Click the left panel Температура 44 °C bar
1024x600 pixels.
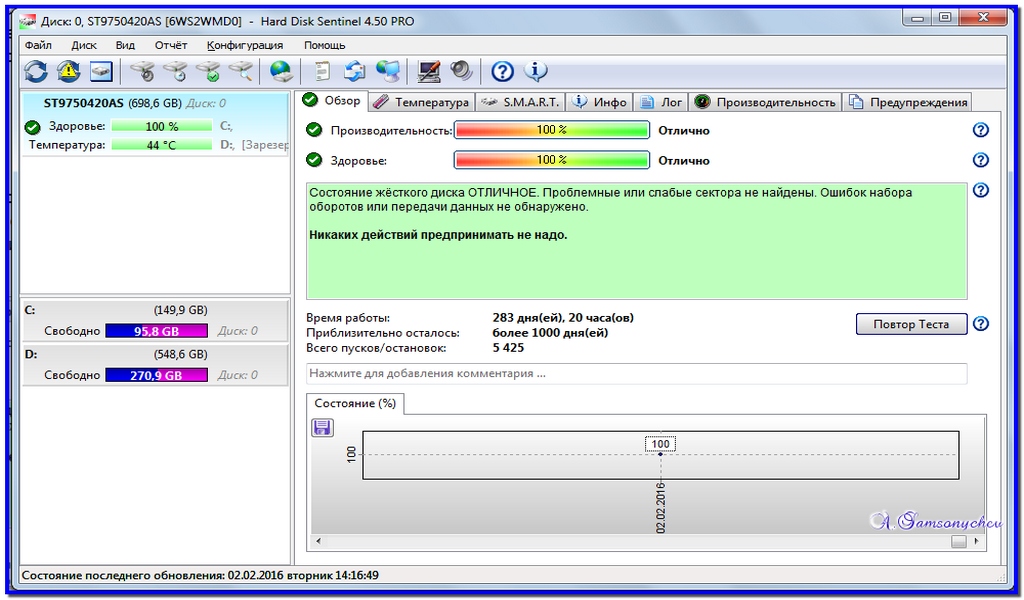click(161, 145)
